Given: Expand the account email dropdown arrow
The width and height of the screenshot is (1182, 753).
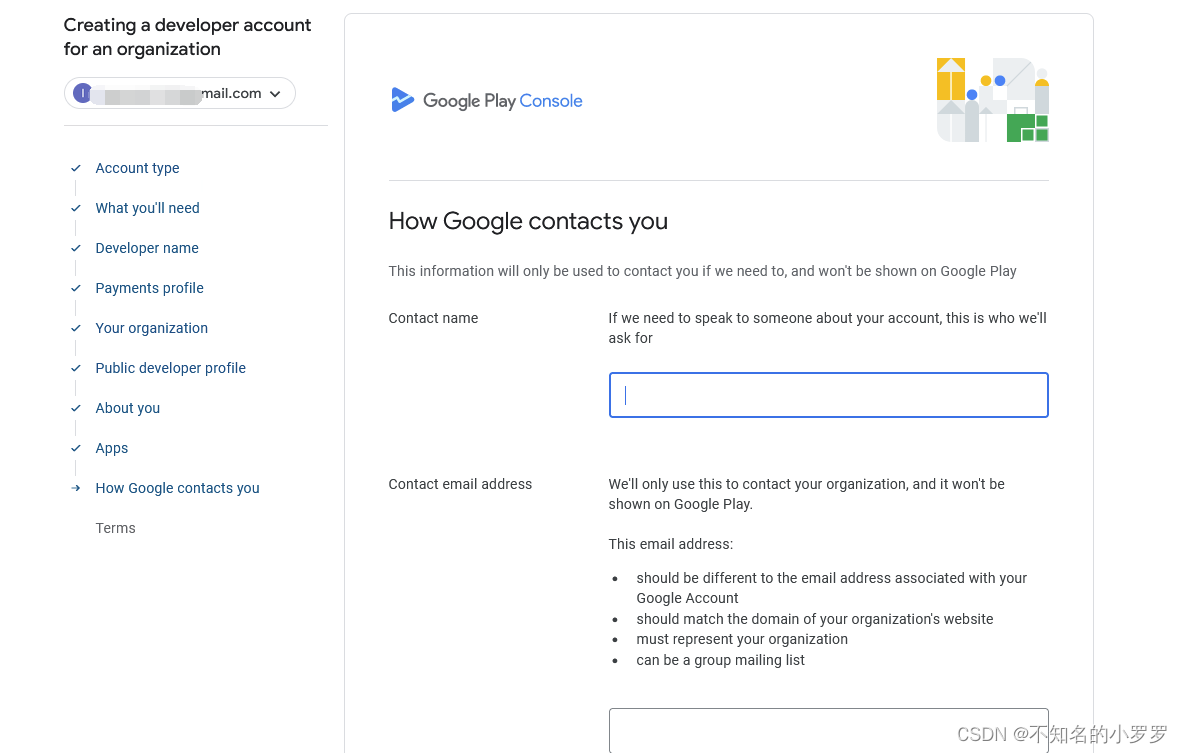Looking at the screenshot, I should click(275, 94).
